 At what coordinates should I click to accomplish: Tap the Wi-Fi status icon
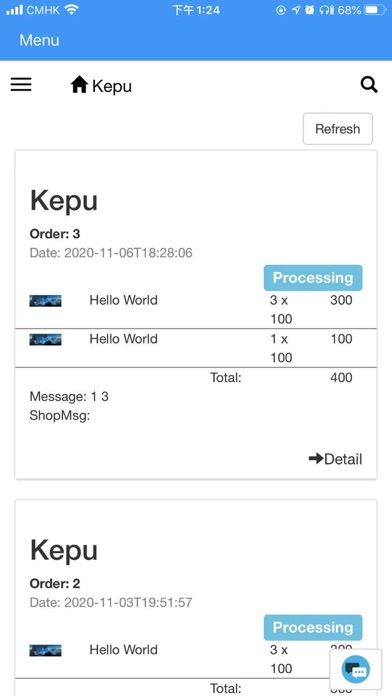click(x=71, y=10)
